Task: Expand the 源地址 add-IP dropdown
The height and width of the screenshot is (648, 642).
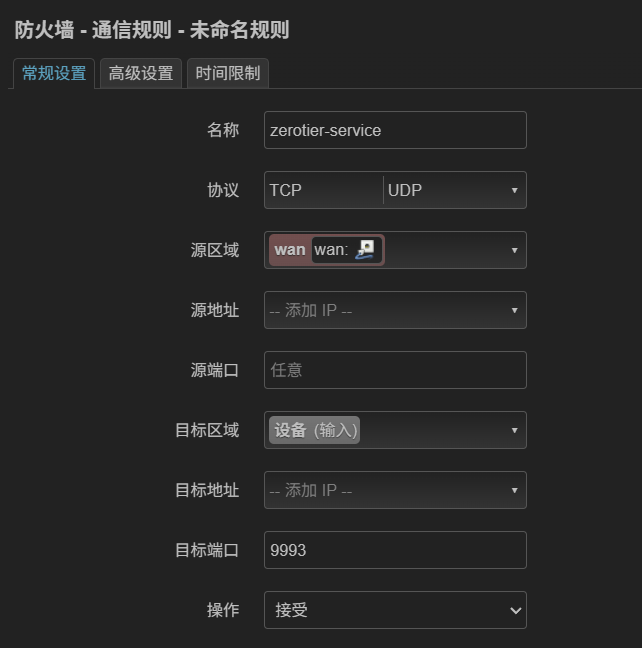Action: [x=514, y=310]
